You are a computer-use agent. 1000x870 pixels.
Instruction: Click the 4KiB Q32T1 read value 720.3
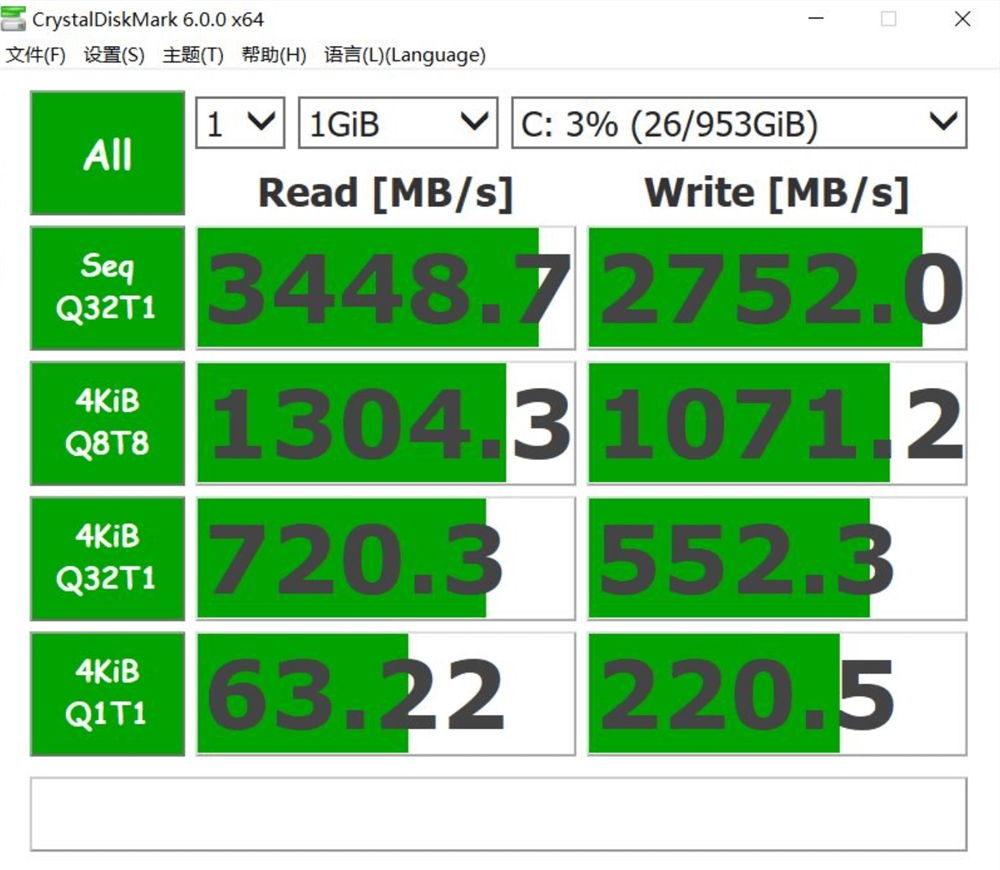click(386, 558)
